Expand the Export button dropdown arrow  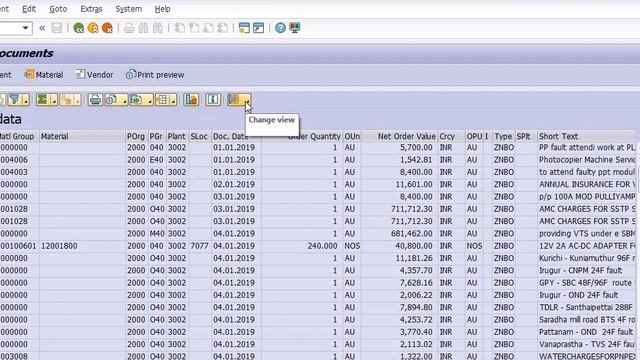coord(149,101)
